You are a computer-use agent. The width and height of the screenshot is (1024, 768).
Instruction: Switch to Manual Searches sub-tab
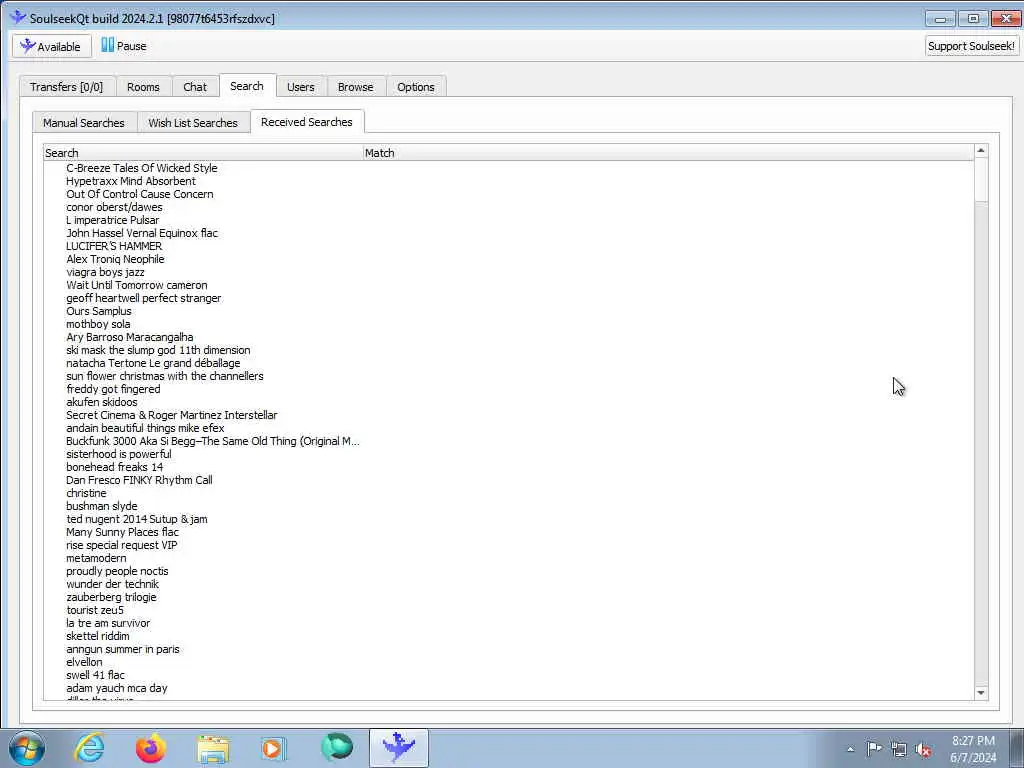coord(84,123)
